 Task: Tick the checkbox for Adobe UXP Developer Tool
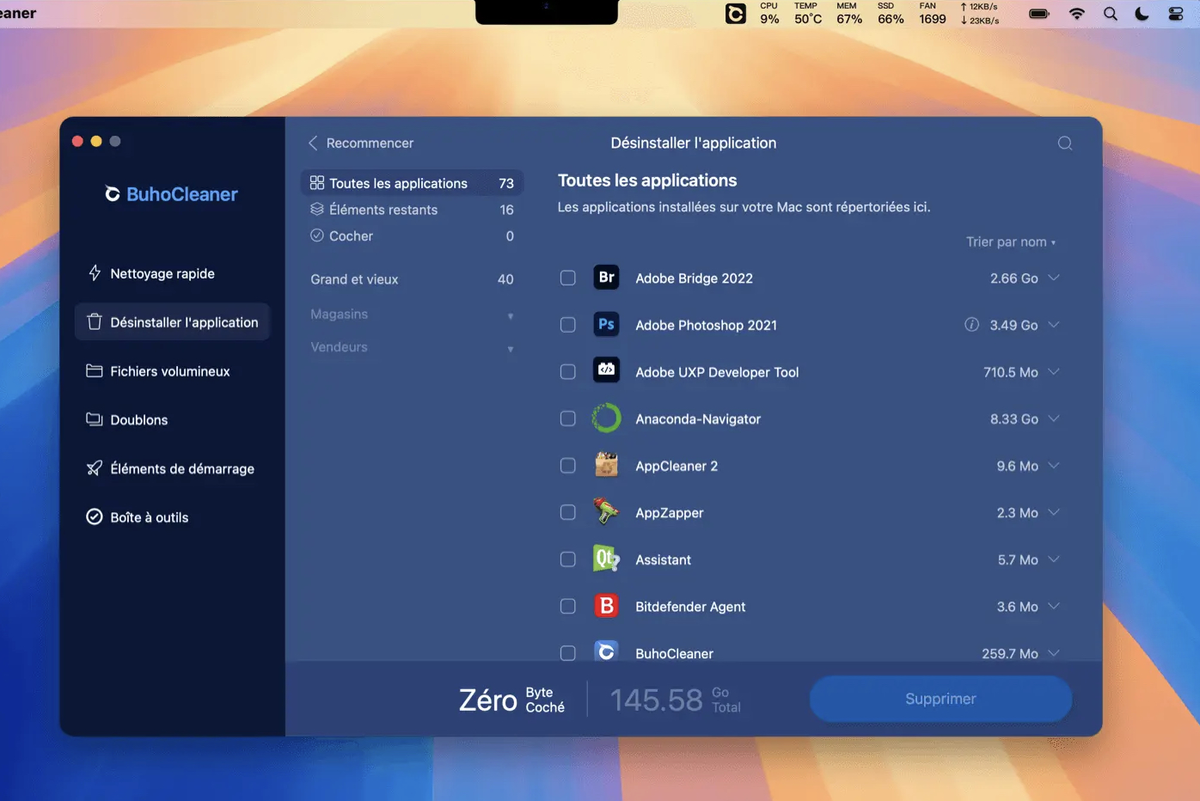point(568,372)
